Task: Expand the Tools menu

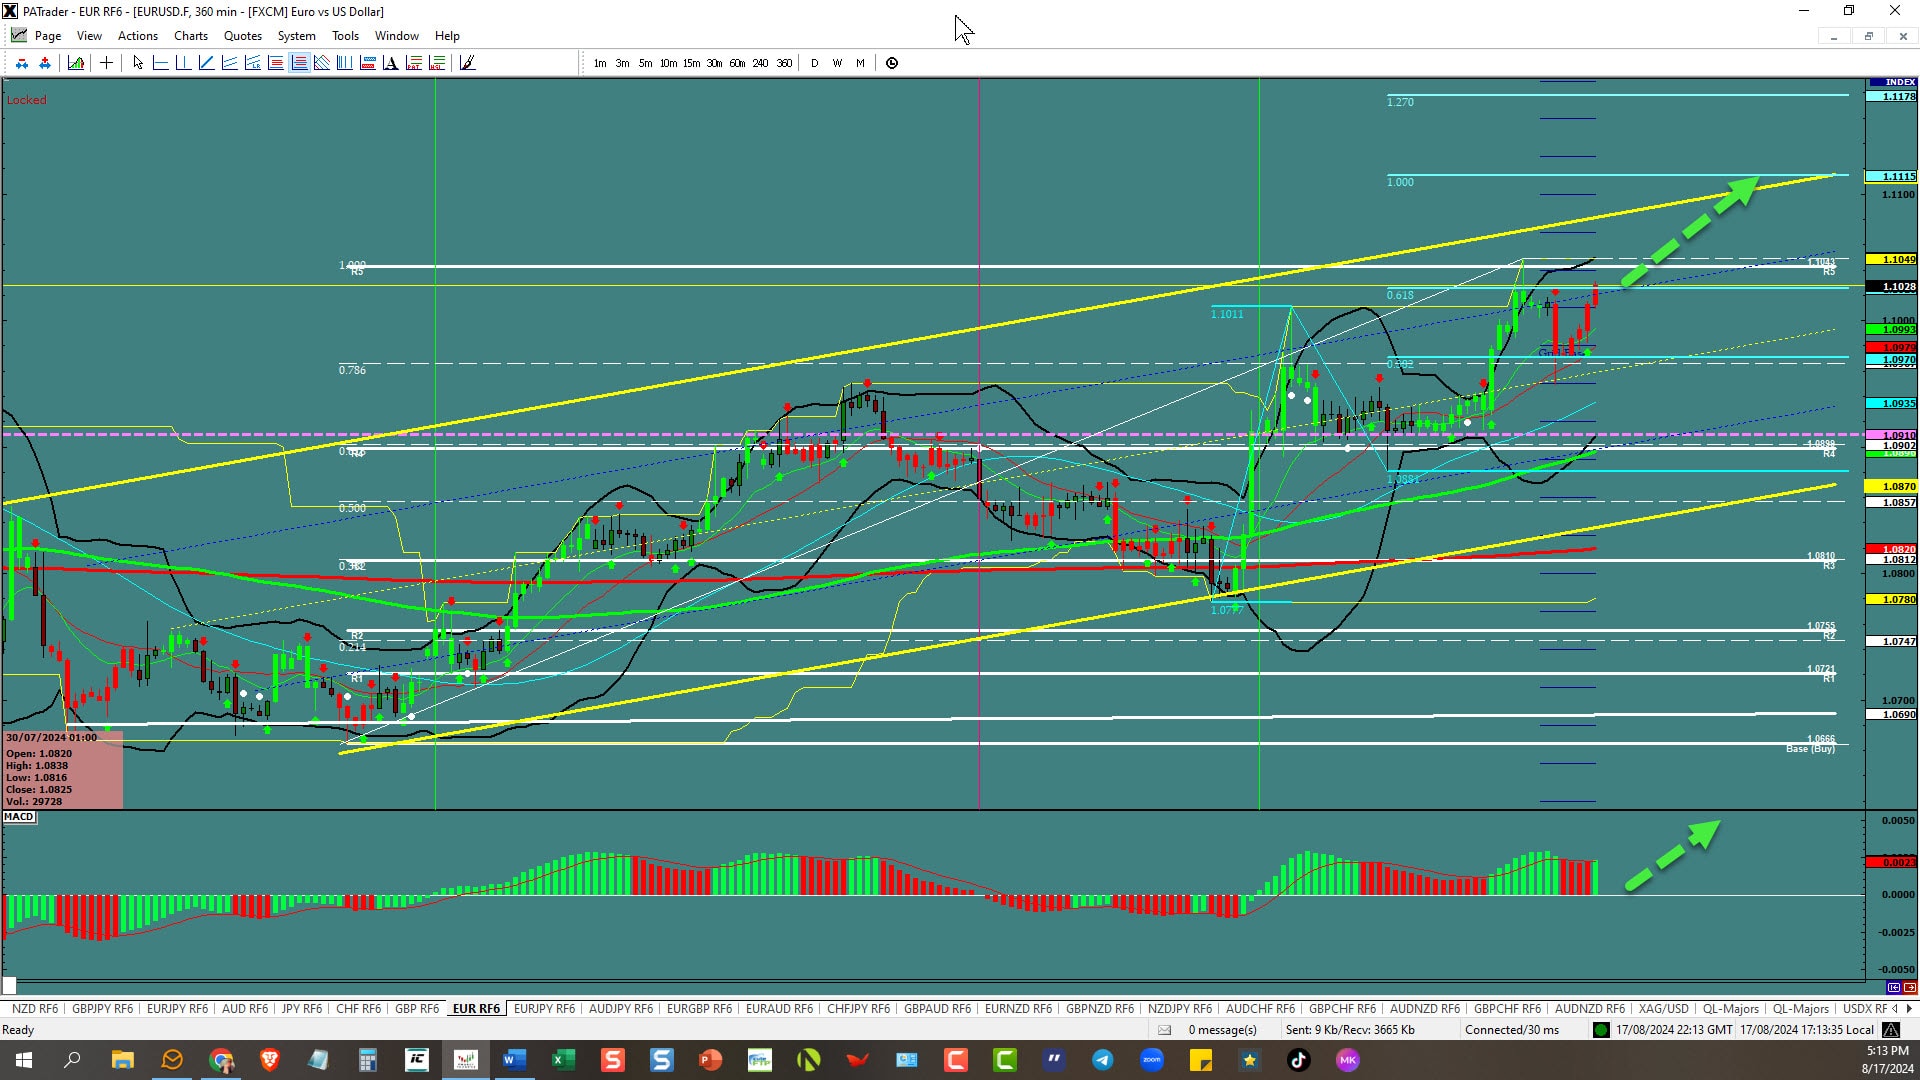Action: coord(345,36)
